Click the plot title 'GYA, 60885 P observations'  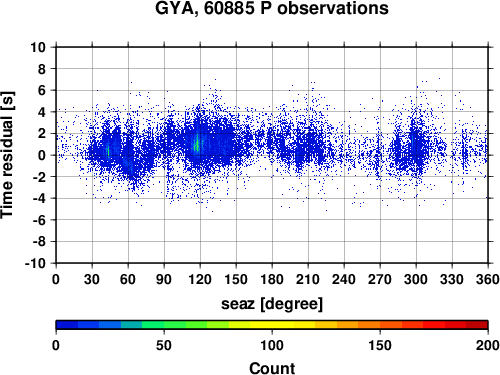(x=272, y=8)
